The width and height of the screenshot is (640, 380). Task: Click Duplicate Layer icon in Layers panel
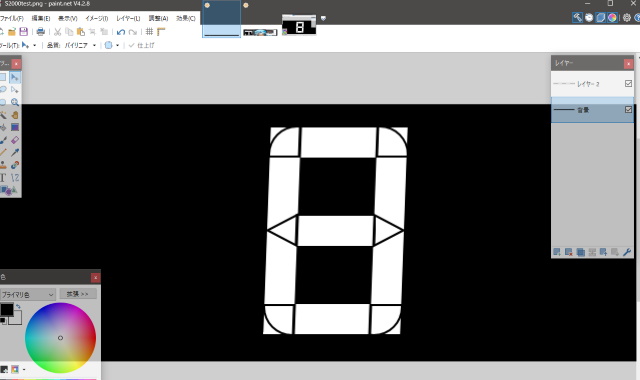pyautogui.click(x=580, y=252)
